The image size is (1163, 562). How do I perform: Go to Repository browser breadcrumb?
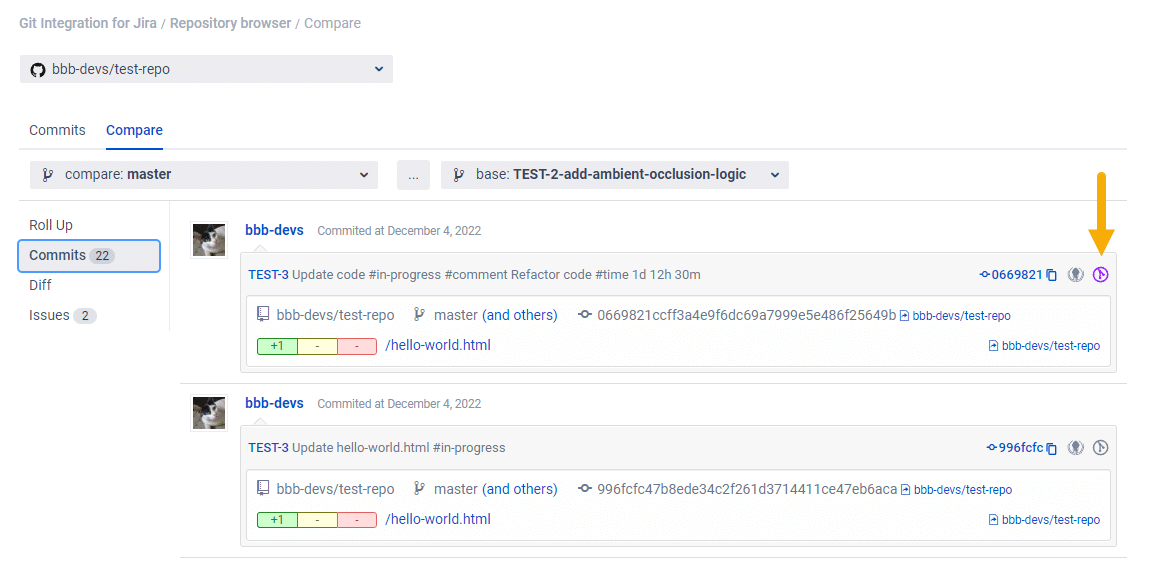click(231, 23)
